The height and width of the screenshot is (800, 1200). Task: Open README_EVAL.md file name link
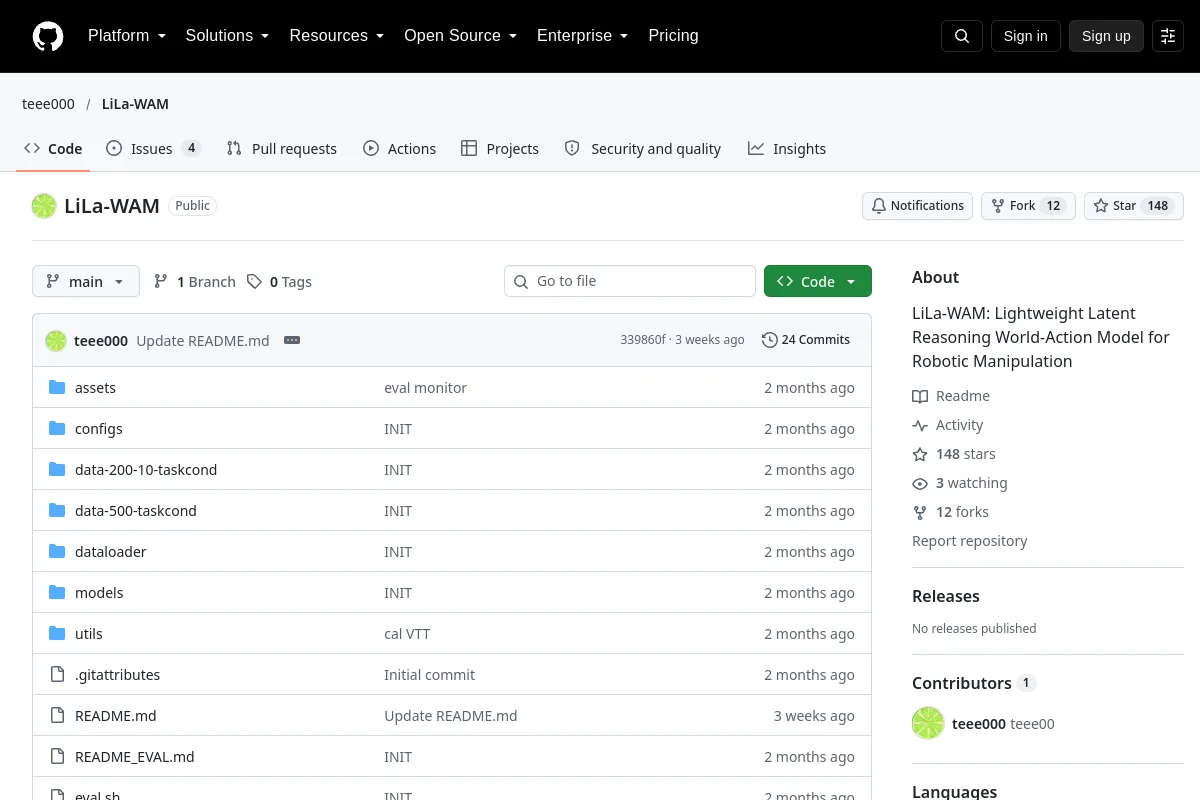tap(135, 757)
